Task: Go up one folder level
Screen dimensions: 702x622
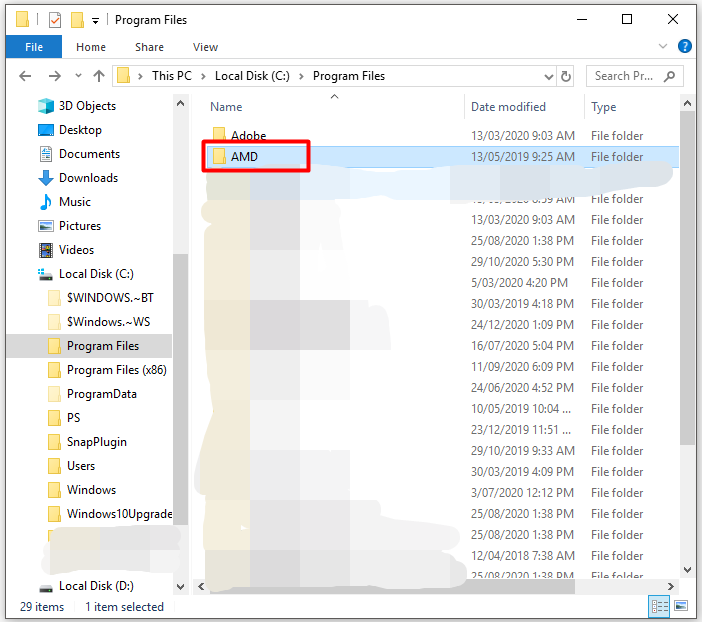Action: 99,76
